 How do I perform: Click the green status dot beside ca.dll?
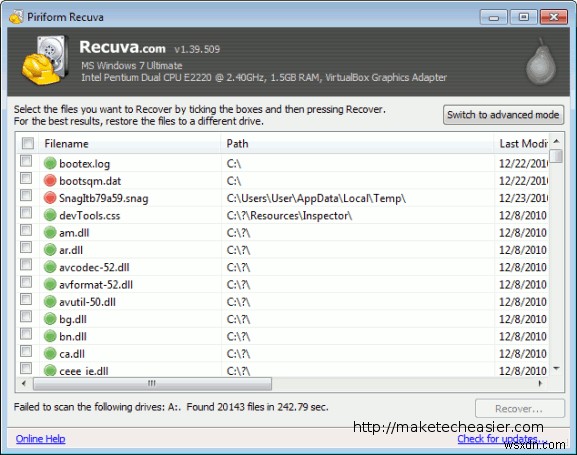pyautogui.click(x=50, y=353)
